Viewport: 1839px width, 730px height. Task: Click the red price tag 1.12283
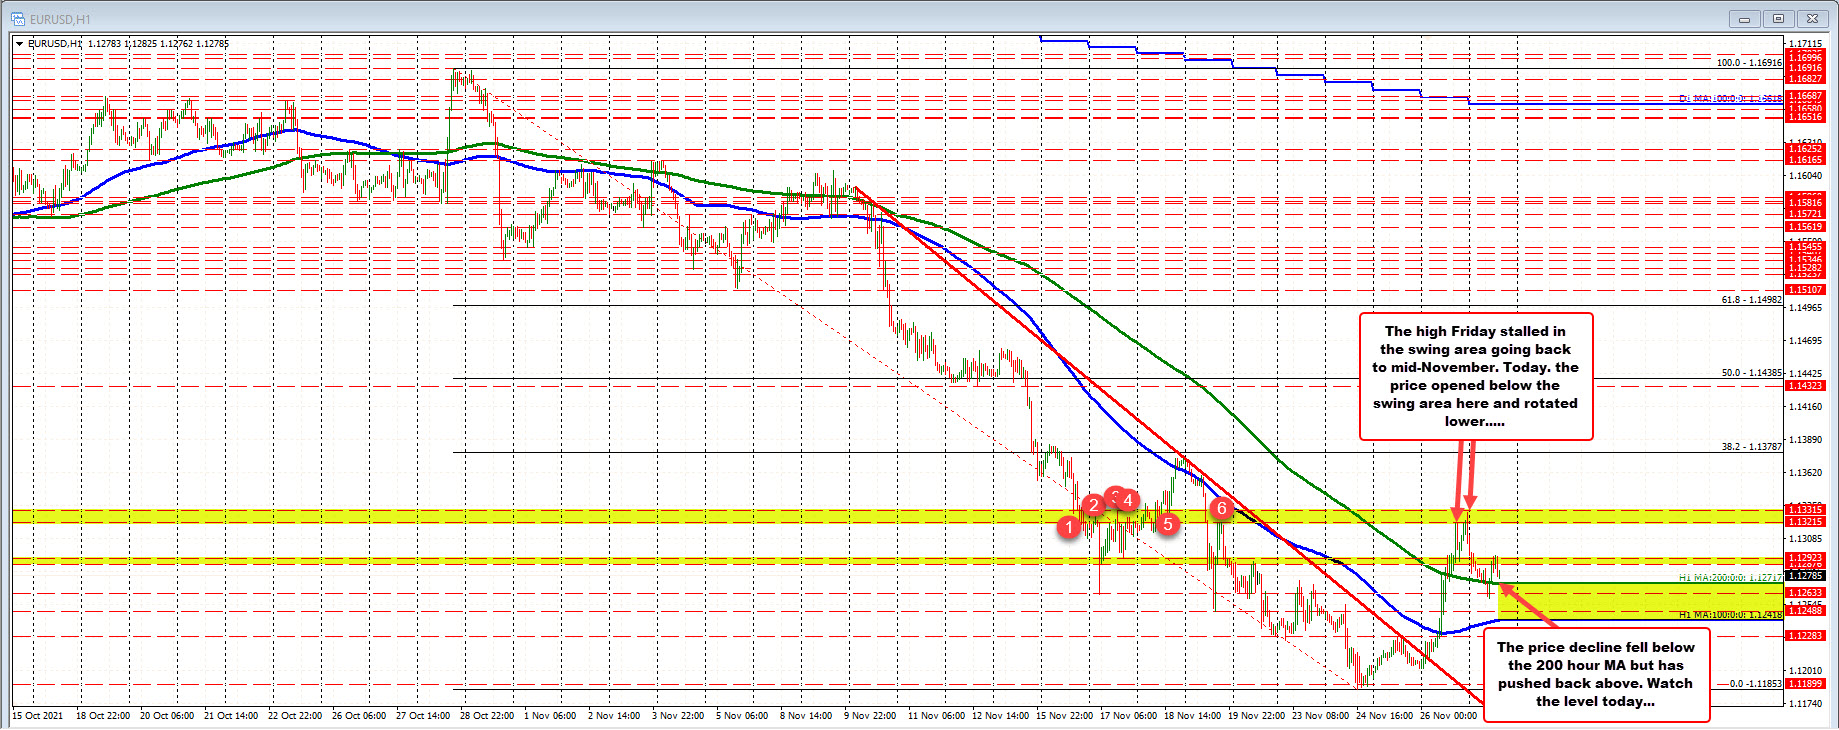tap(1805, 636)
